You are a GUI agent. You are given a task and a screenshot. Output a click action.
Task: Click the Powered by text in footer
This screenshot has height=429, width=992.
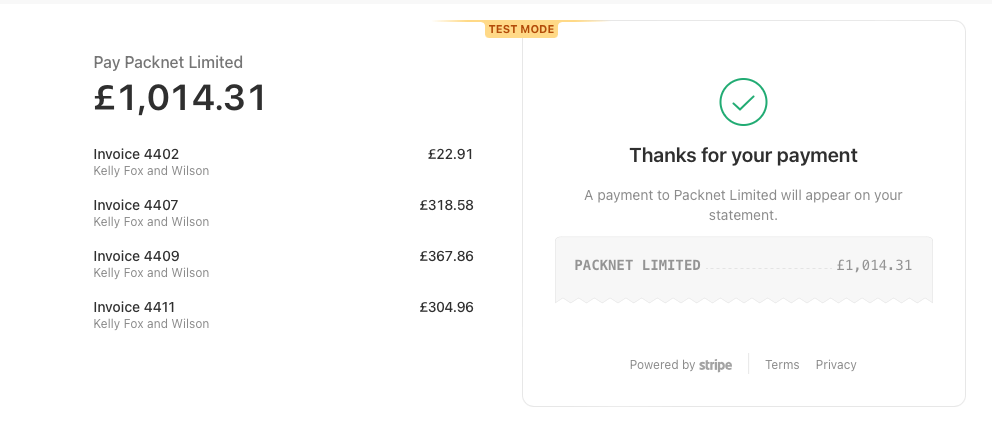[662, 365]
